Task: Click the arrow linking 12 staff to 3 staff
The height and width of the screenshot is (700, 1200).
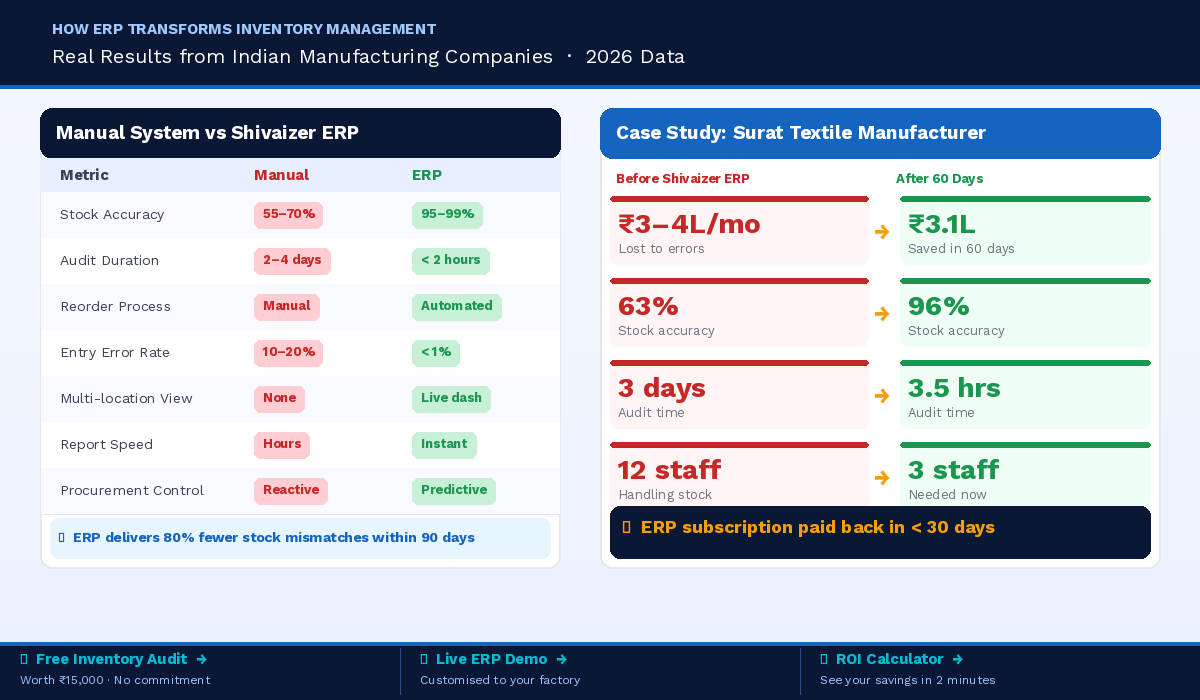Action: (881, 479)
